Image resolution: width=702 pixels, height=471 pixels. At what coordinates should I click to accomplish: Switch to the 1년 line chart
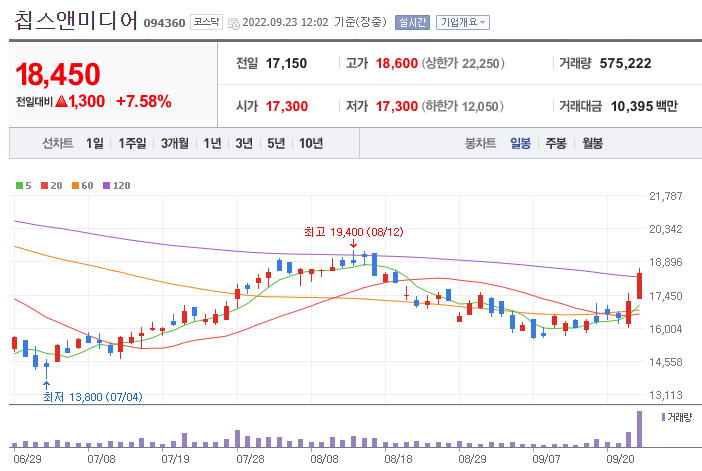(212, 143)
